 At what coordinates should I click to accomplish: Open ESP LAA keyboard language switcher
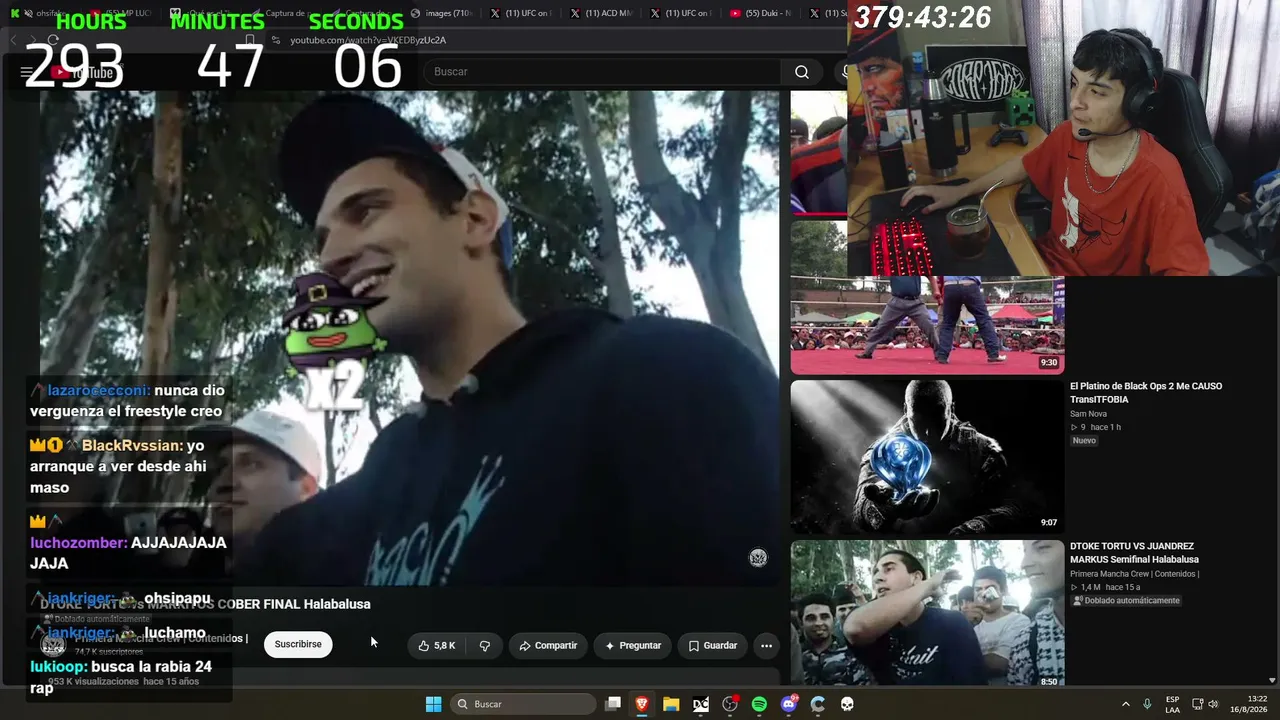coord(1172,704)
